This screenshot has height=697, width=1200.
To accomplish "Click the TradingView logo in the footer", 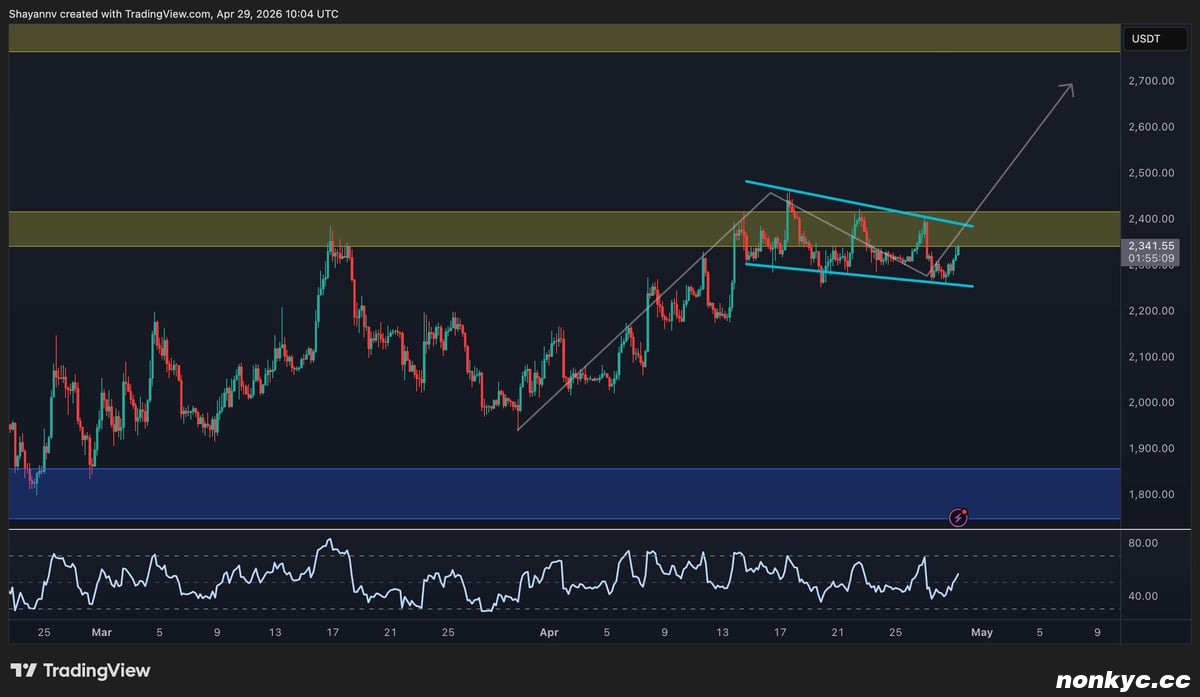I will coord(80,671).
